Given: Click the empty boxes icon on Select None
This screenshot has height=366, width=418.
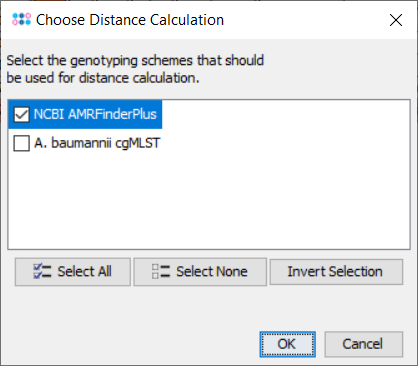Looking at the screenshot, I should 161,271.
